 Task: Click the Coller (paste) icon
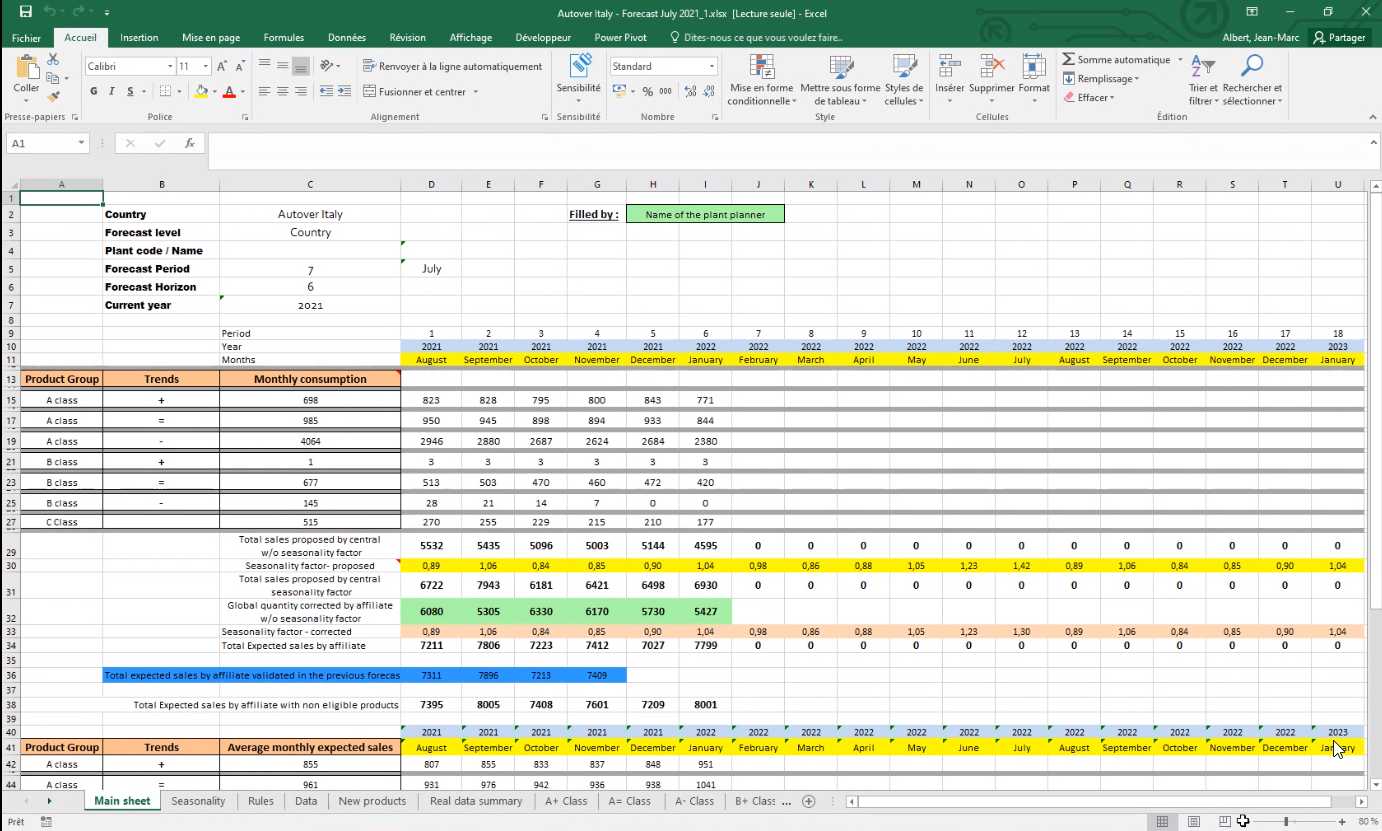pos(26,70)
